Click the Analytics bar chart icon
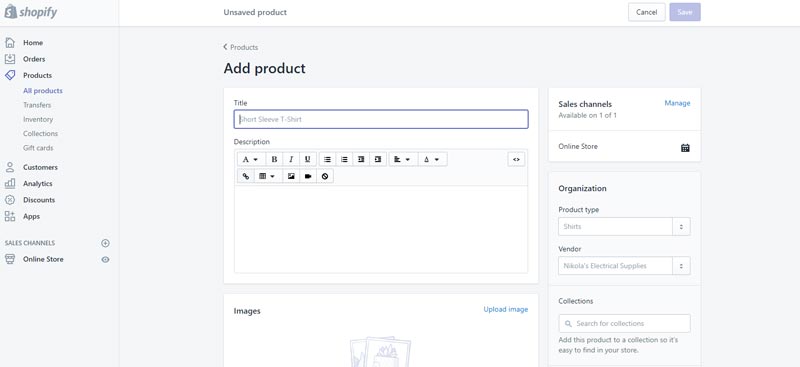The image size is (800, 367). [10, 184]
